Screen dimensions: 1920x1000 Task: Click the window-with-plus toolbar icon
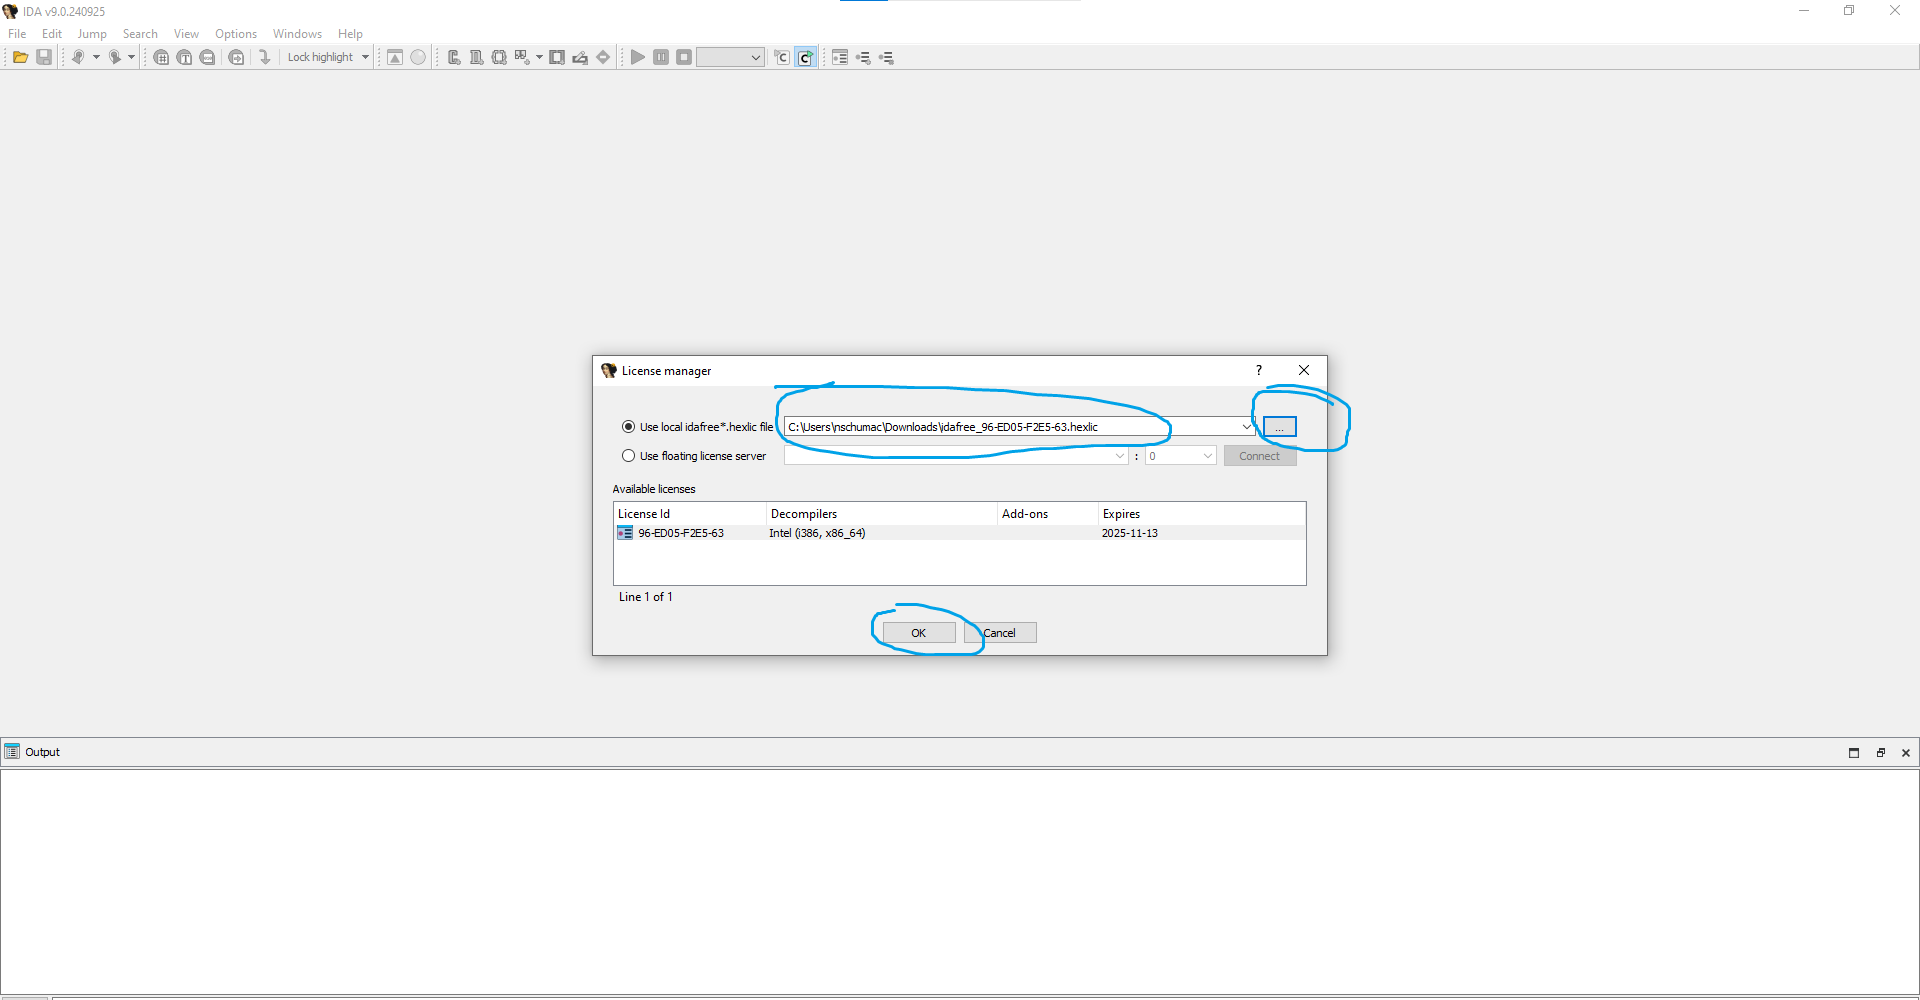tap(522, 57)
